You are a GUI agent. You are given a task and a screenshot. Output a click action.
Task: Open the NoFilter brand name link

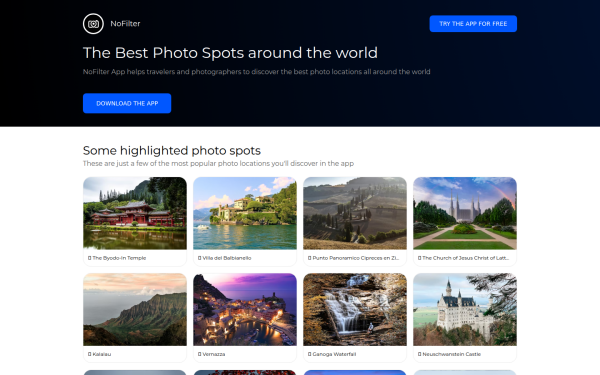pos(125,24)
